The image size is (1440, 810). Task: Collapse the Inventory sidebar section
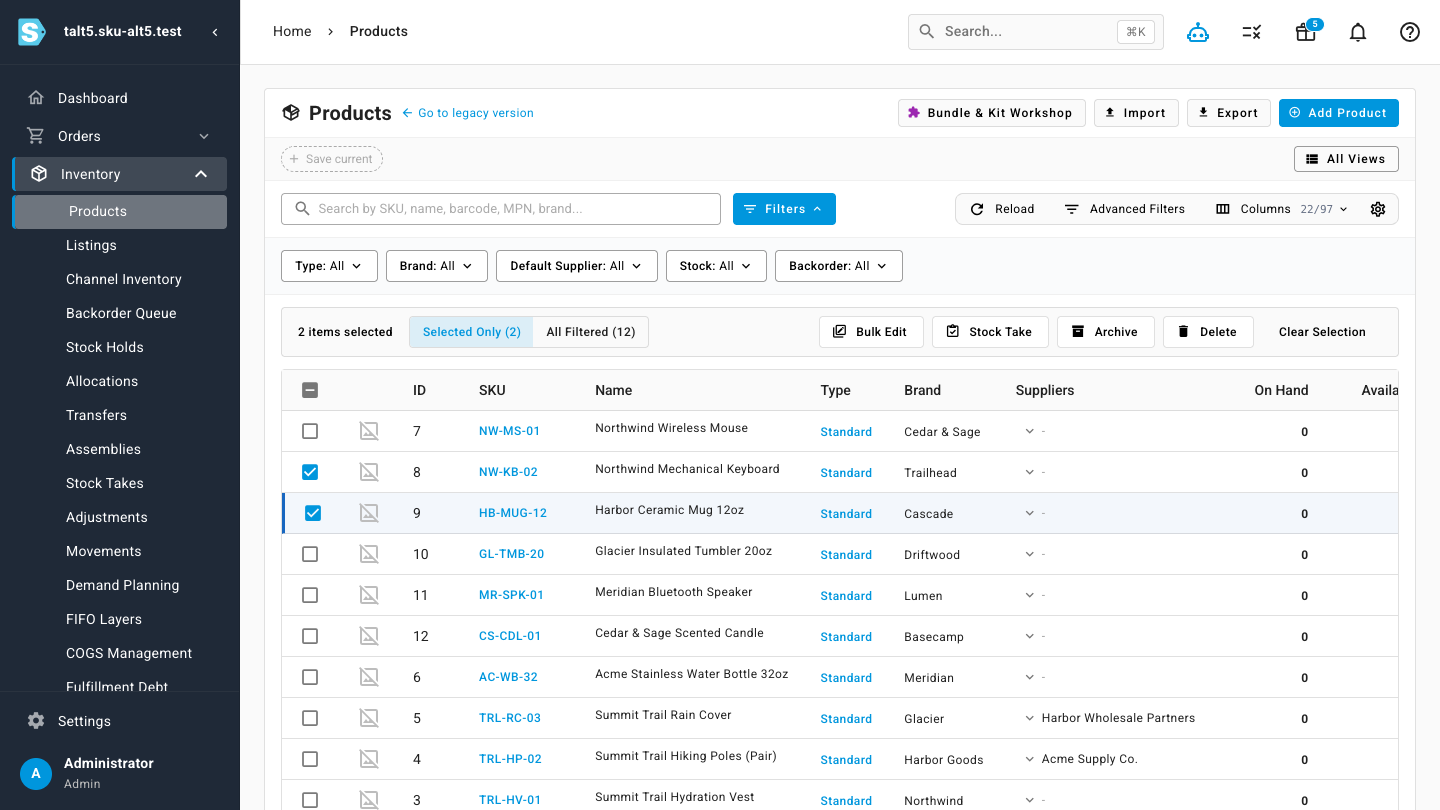pyautogui.click(x=201, y=174)
